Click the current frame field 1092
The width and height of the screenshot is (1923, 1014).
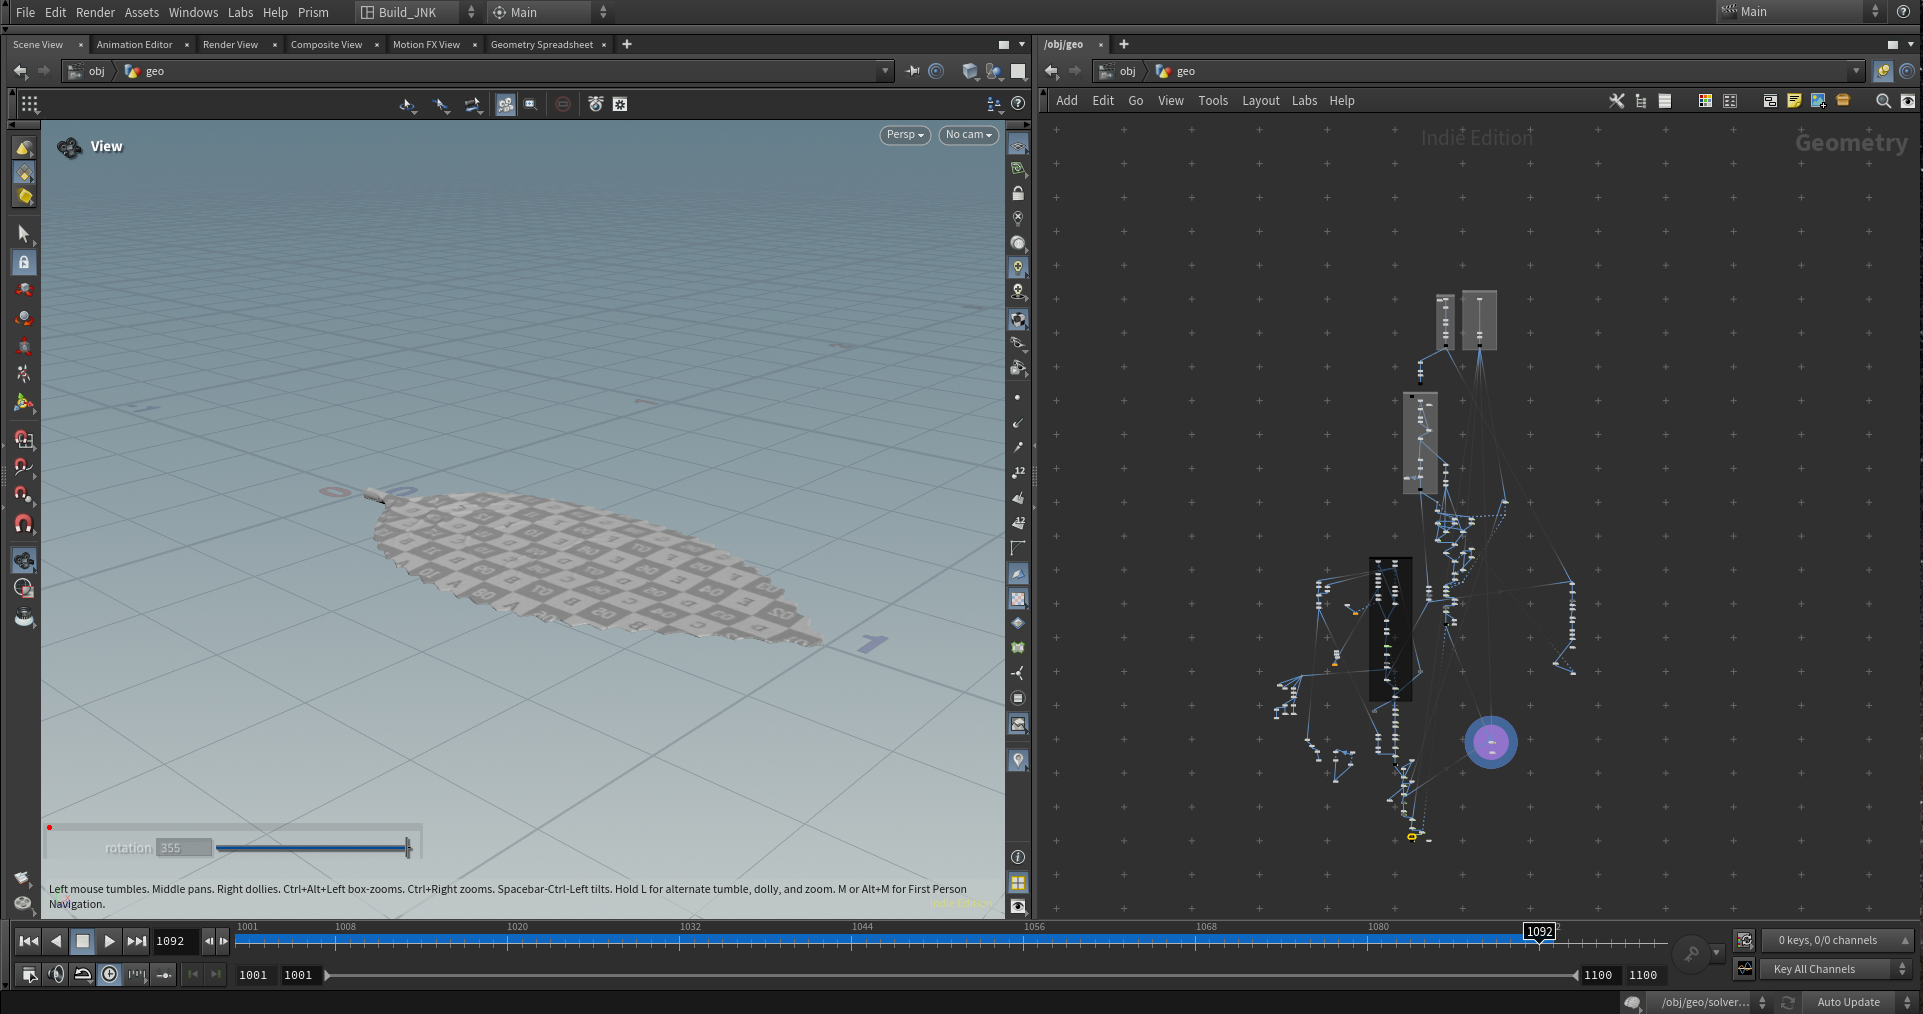click(175, 941)
